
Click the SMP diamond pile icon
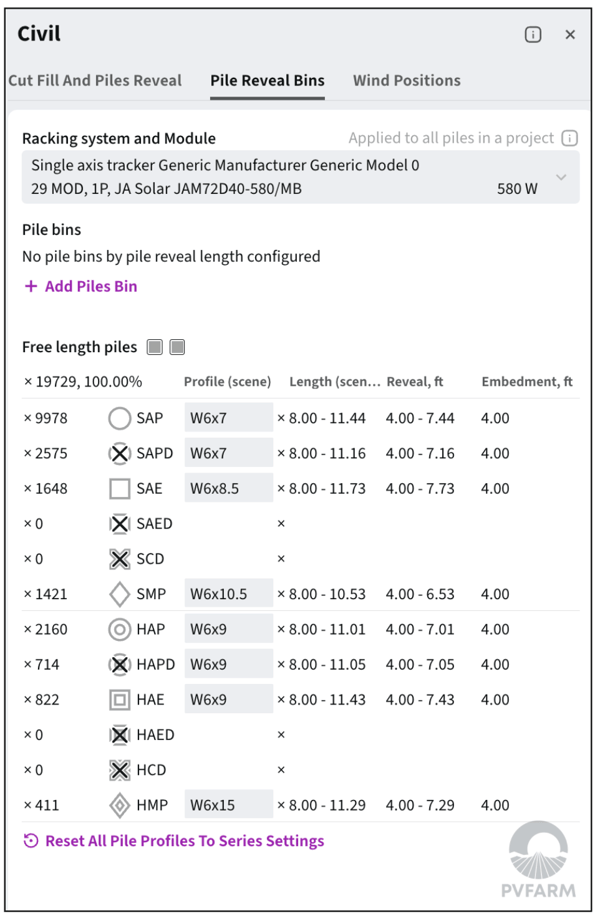point(122,593)
